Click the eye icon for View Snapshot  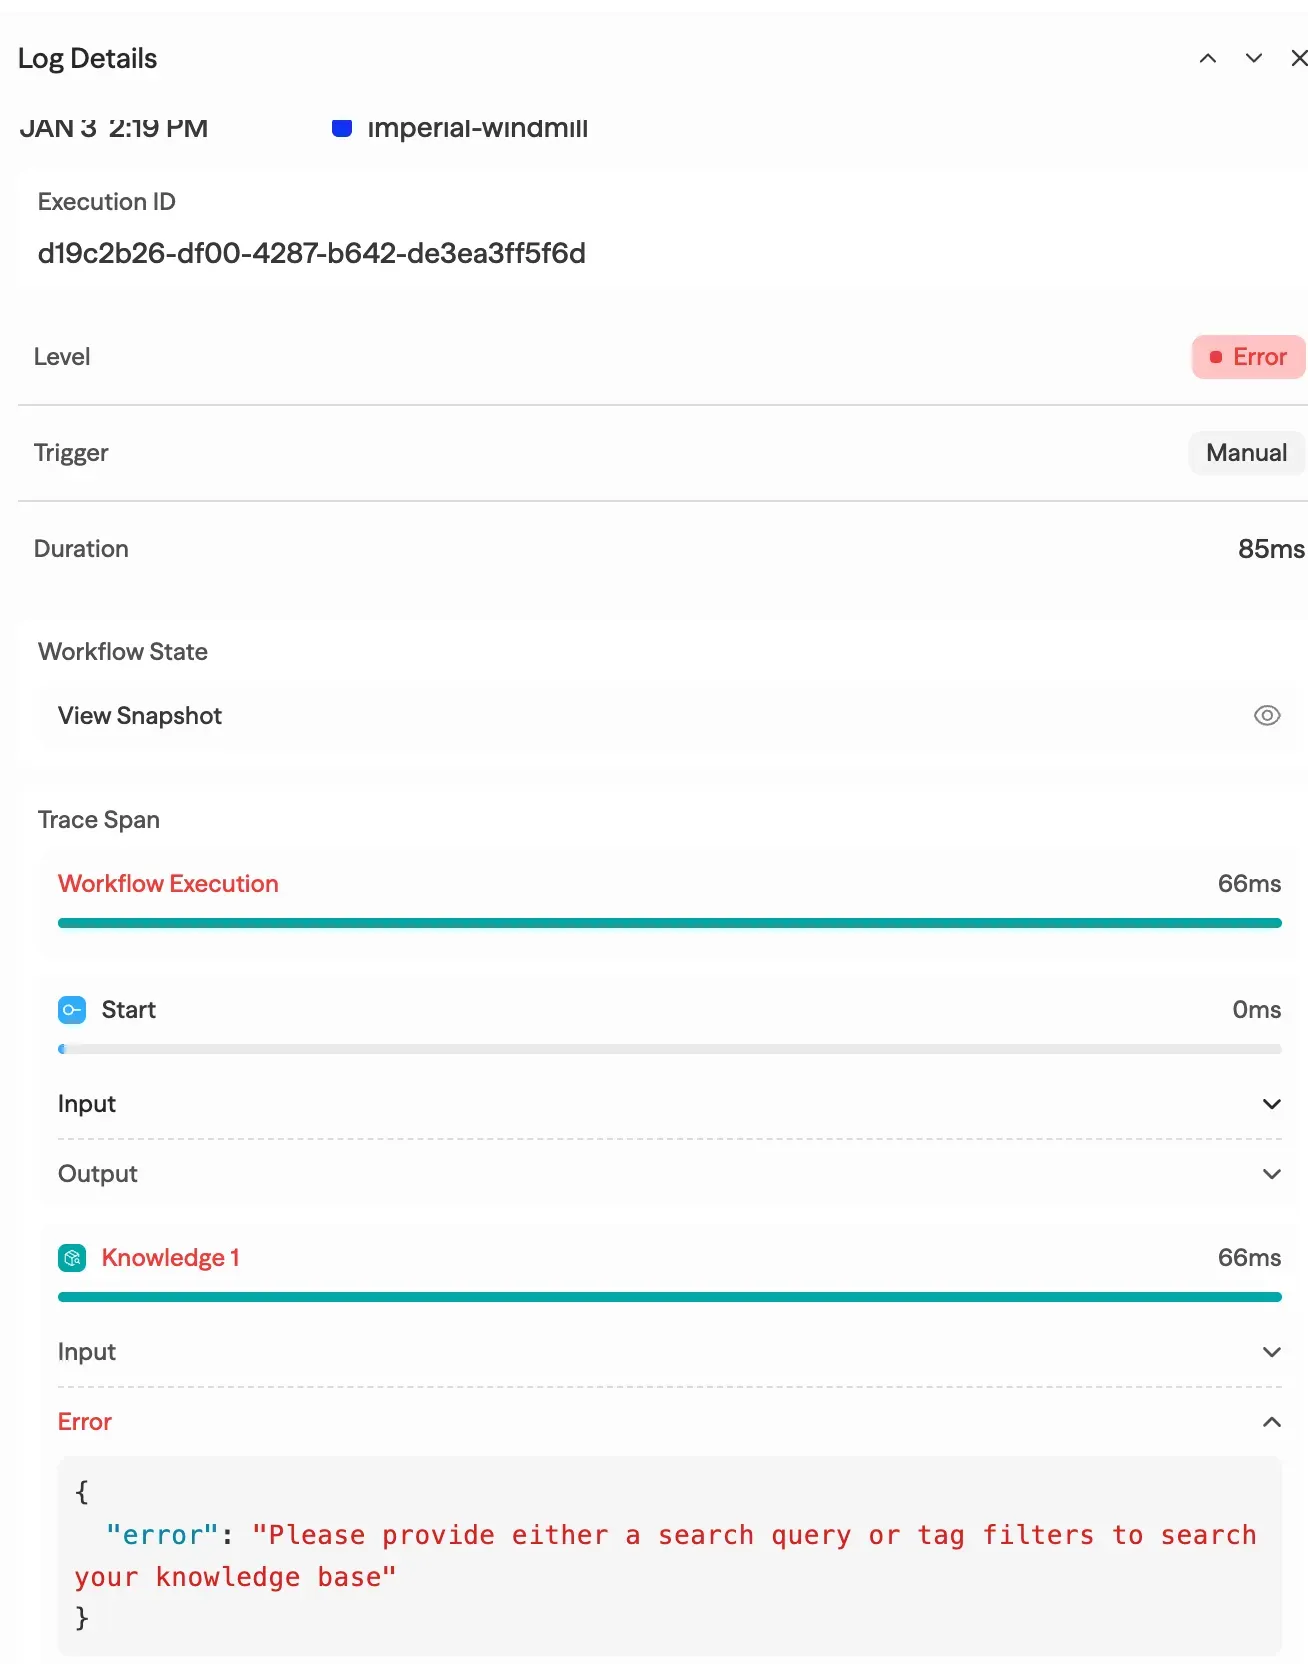point(1266,716)
